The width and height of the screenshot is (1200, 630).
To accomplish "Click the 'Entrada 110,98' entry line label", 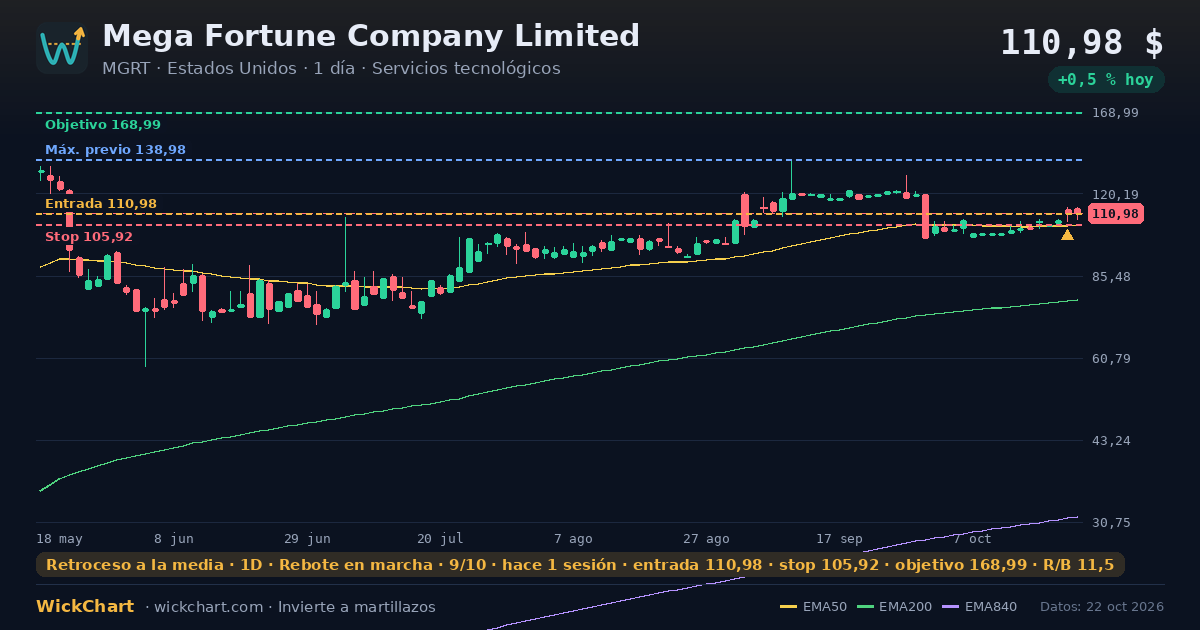I will [101, 204].
